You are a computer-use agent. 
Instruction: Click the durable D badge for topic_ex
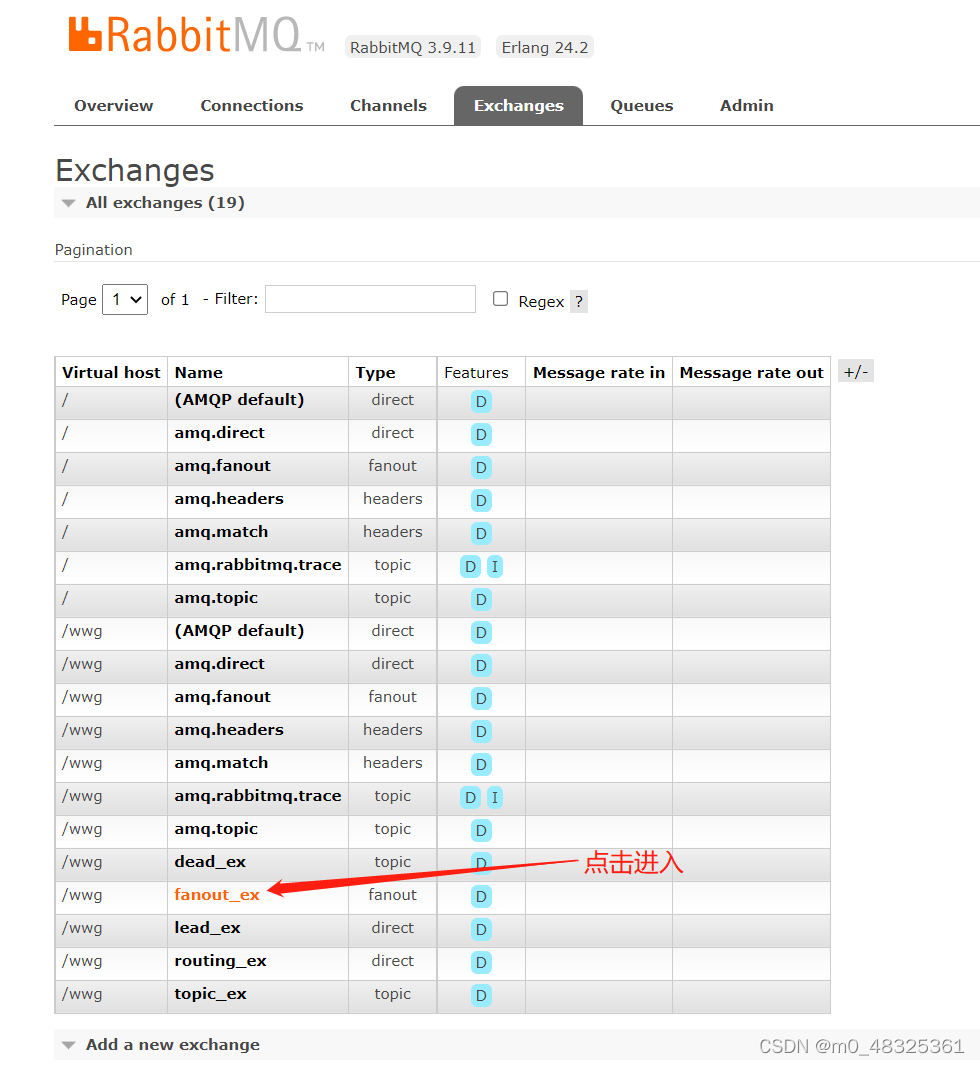481,996
